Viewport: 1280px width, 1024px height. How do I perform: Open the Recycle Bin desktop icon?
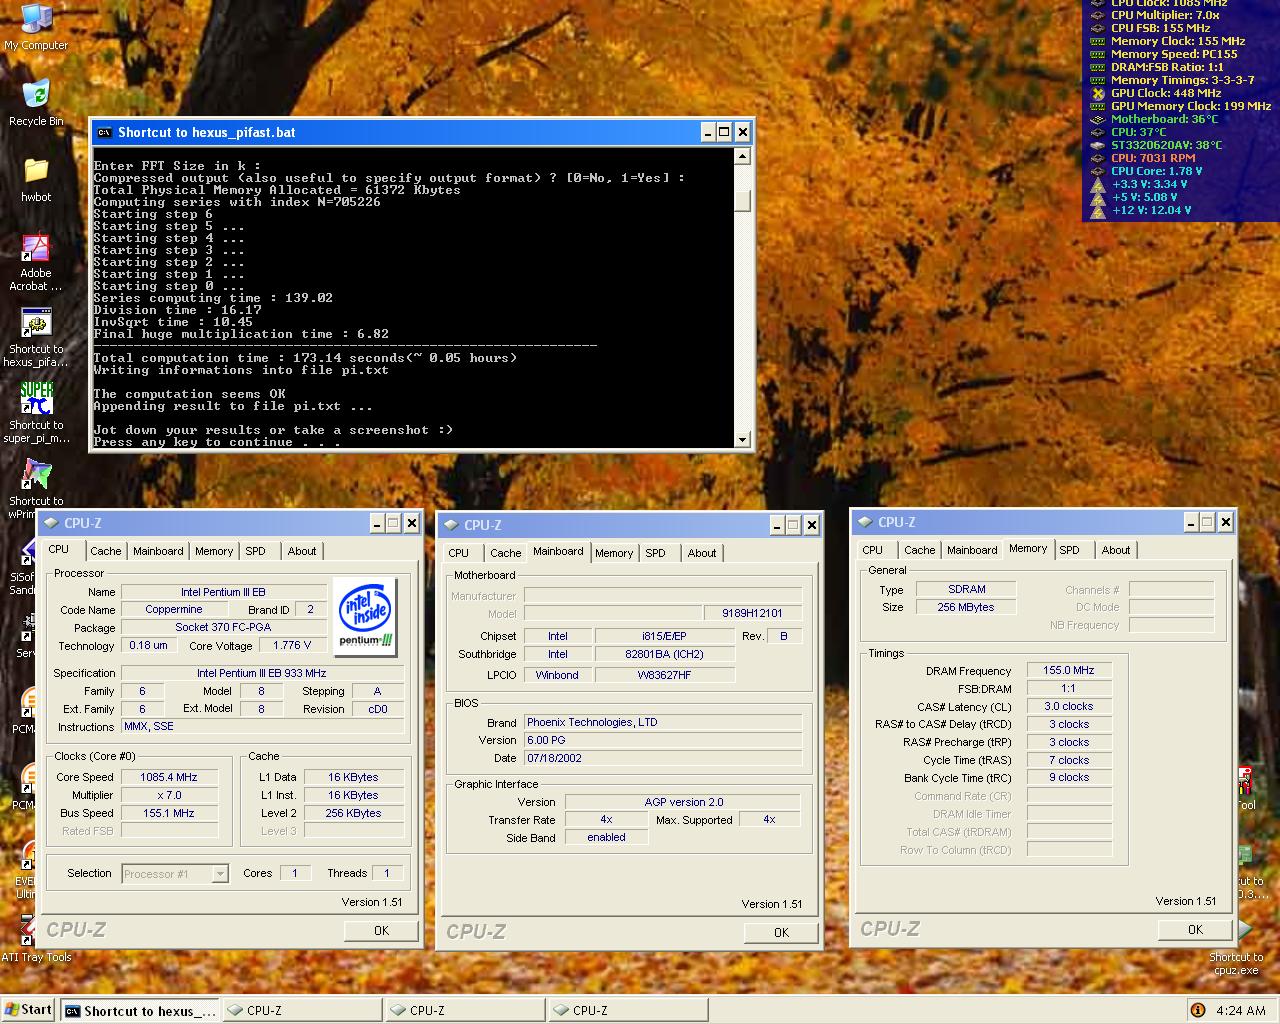tap(36, 103)
